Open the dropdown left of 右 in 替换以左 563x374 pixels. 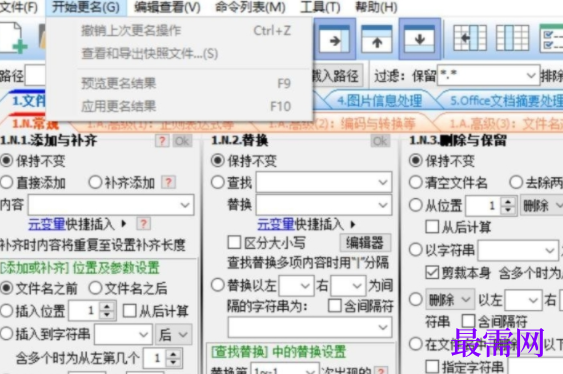pos(305,286)
